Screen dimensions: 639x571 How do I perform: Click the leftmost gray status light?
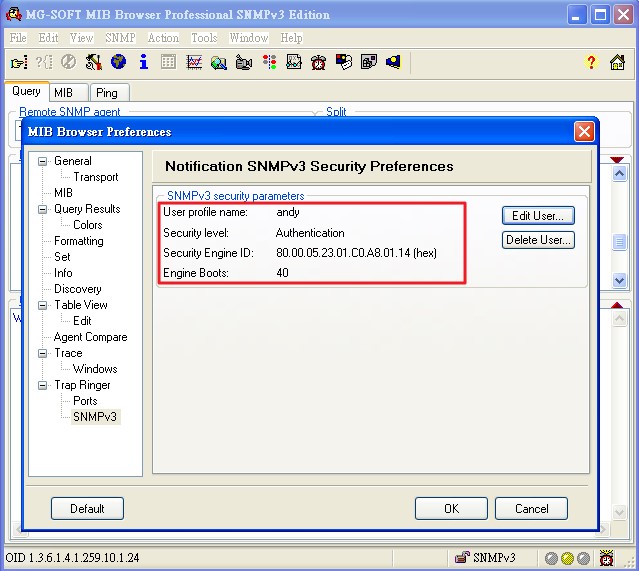pos(551,558)
